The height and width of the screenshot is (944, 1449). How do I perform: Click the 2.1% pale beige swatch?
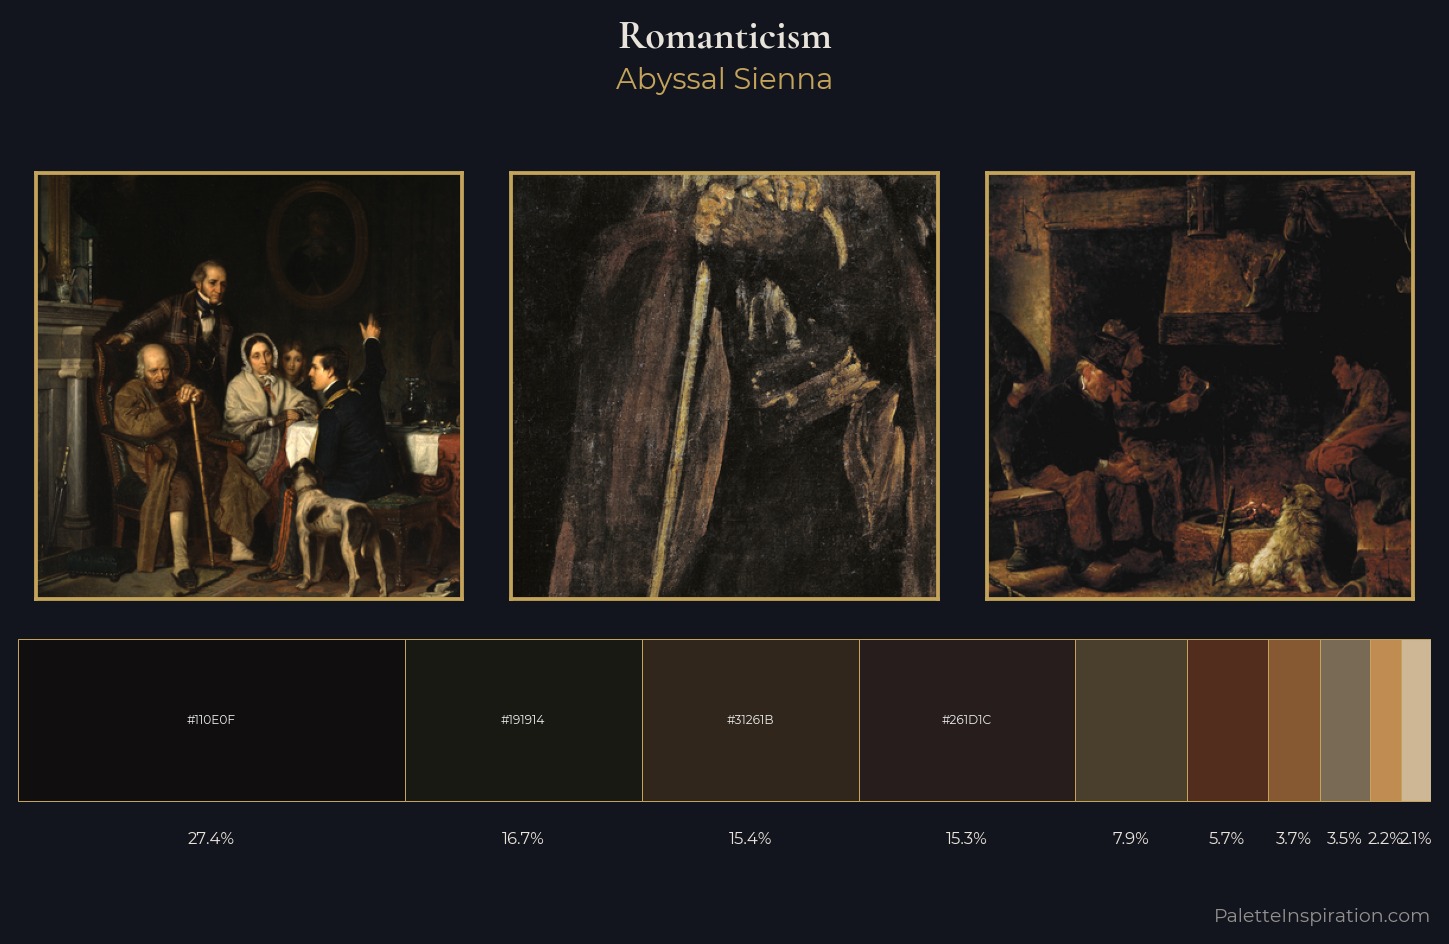pyautogui.click(x=1416, y=720)
